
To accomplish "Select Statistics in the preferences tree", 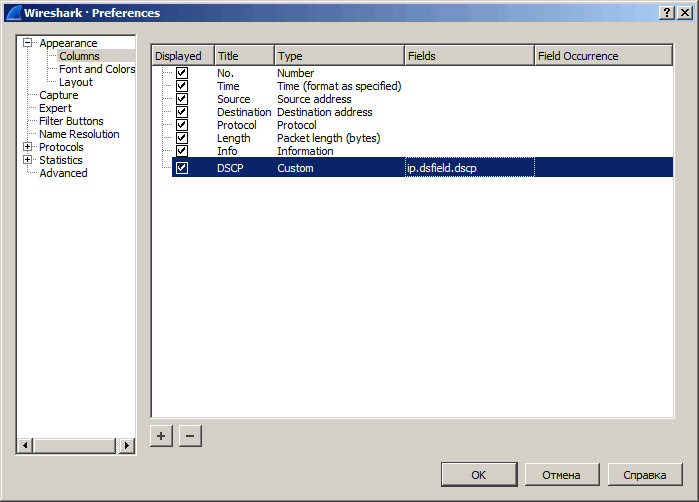I will pyautogui.click(x=61, y=160).
